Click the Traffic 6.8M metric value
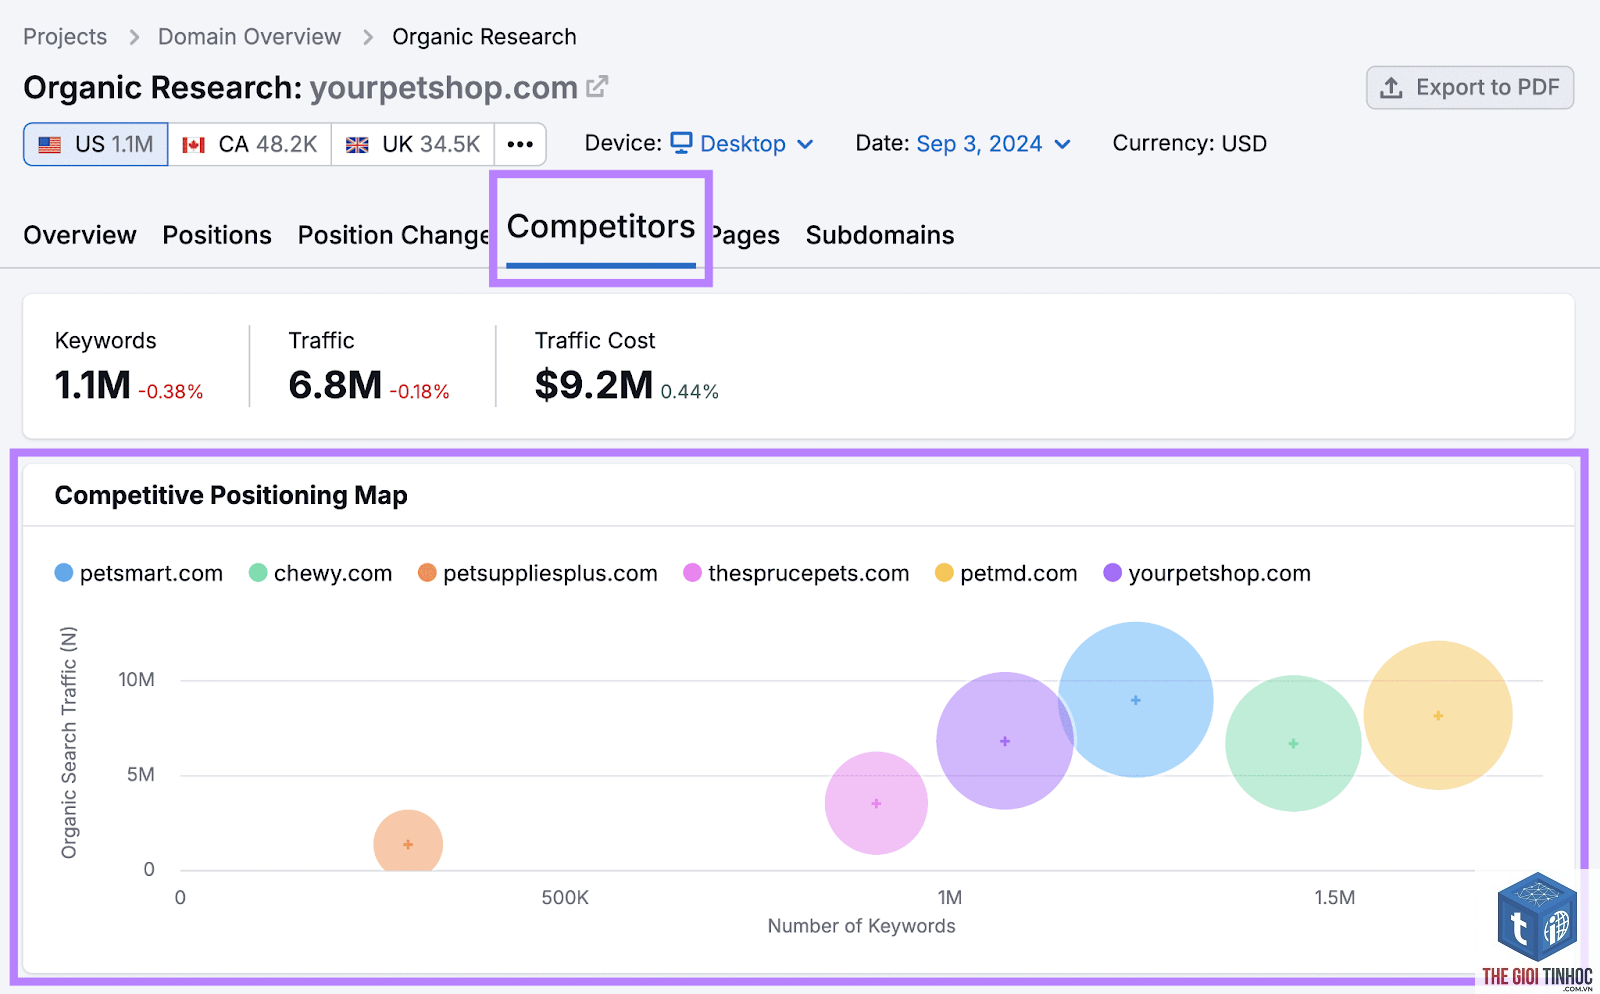Image resolution: width=1600 pixels, height=994 pixels. coord(335,385)
